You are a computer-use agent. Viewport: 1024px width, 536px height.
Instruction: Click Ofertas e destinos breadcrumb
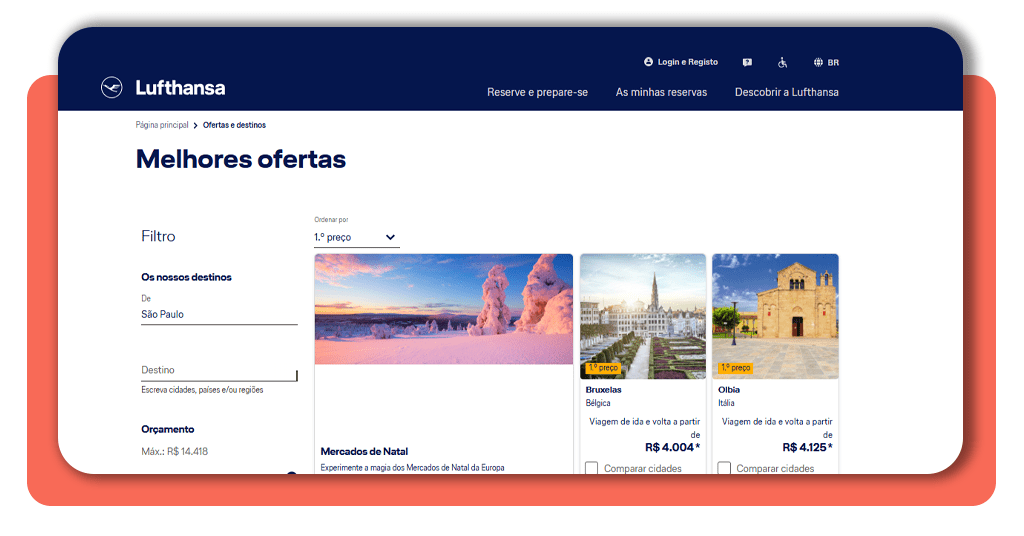234,125
